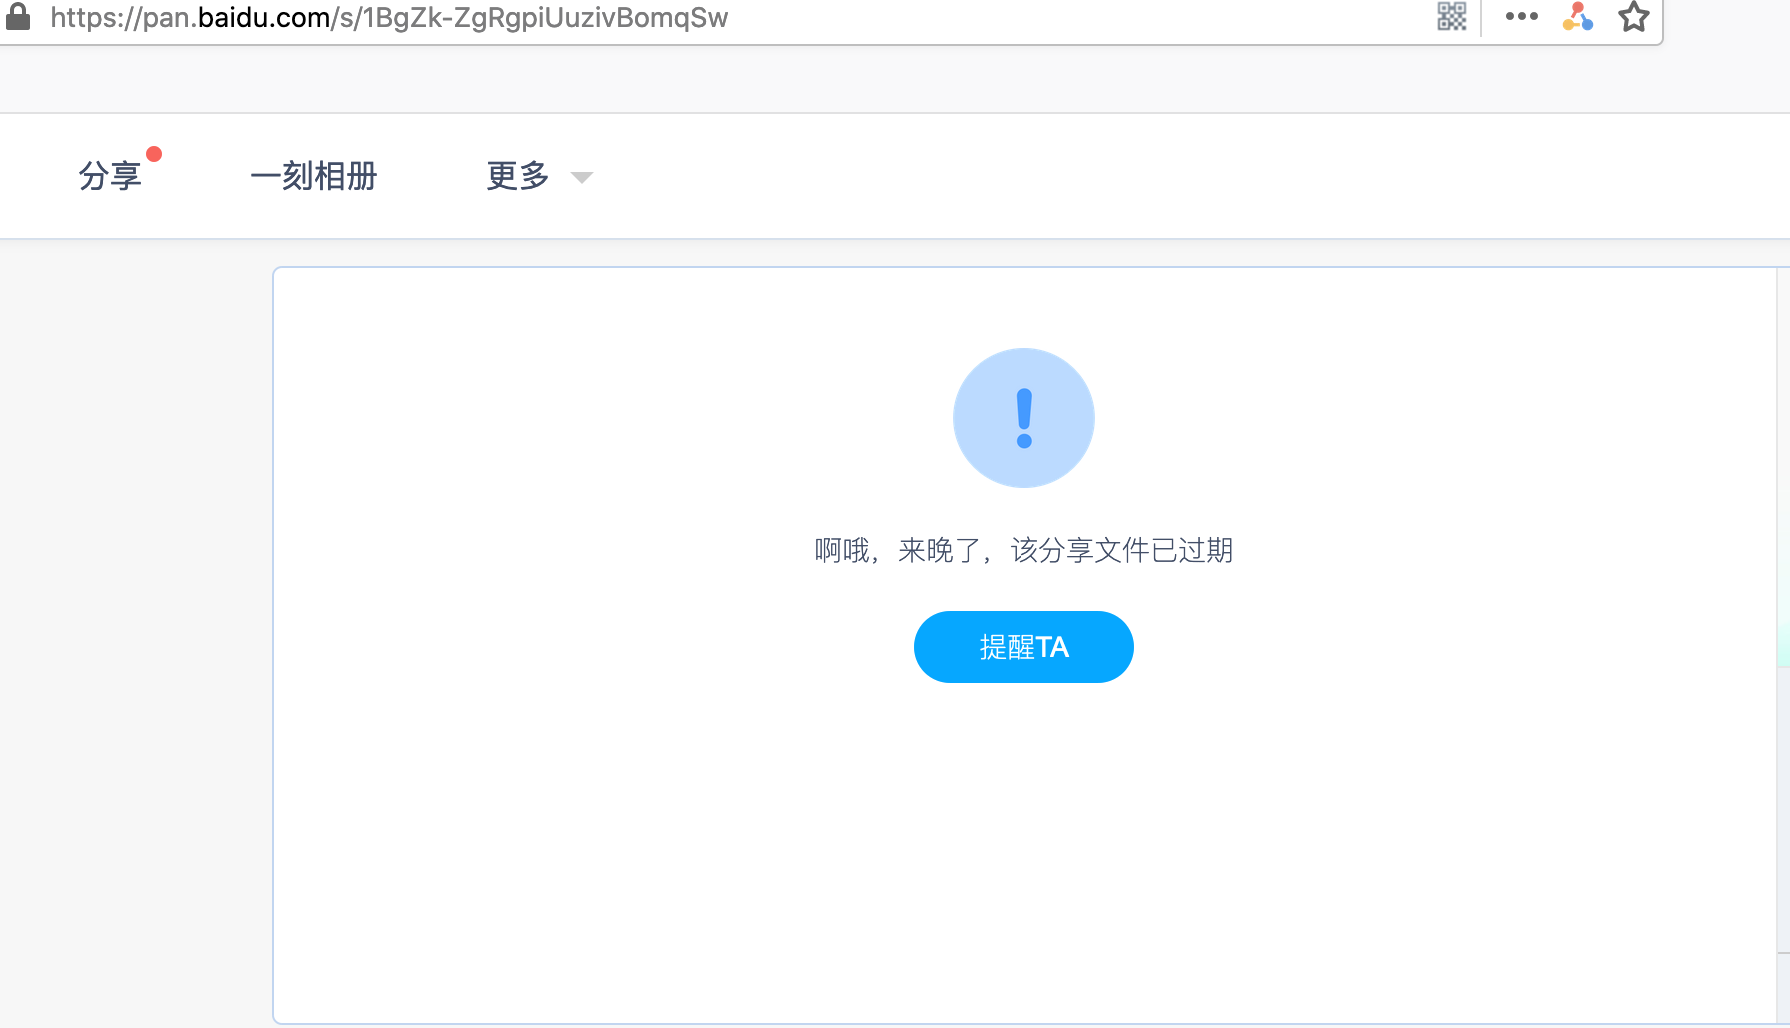Open the 一刻相册 tab
The height and width of the screenshot is (1028, 1790).
(x=314, y=176)
